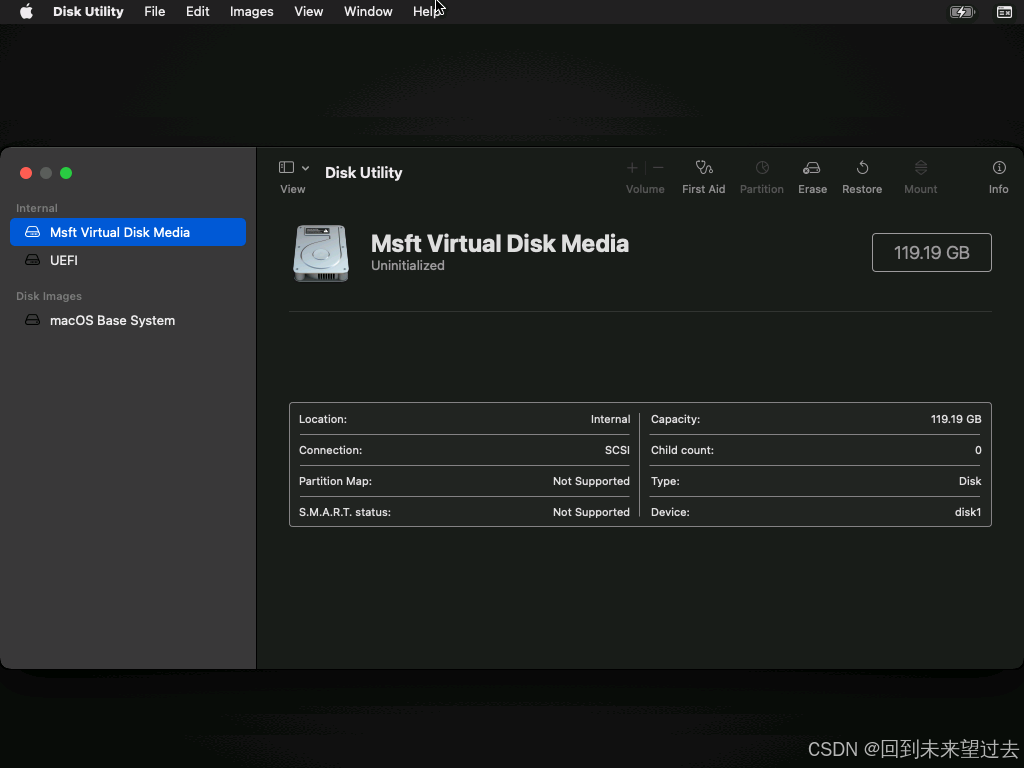The width and height of the screenshot is (1024, 768).
Task: Select Msft Virtual Disk Media in sidebar
Action: [128, 232]
